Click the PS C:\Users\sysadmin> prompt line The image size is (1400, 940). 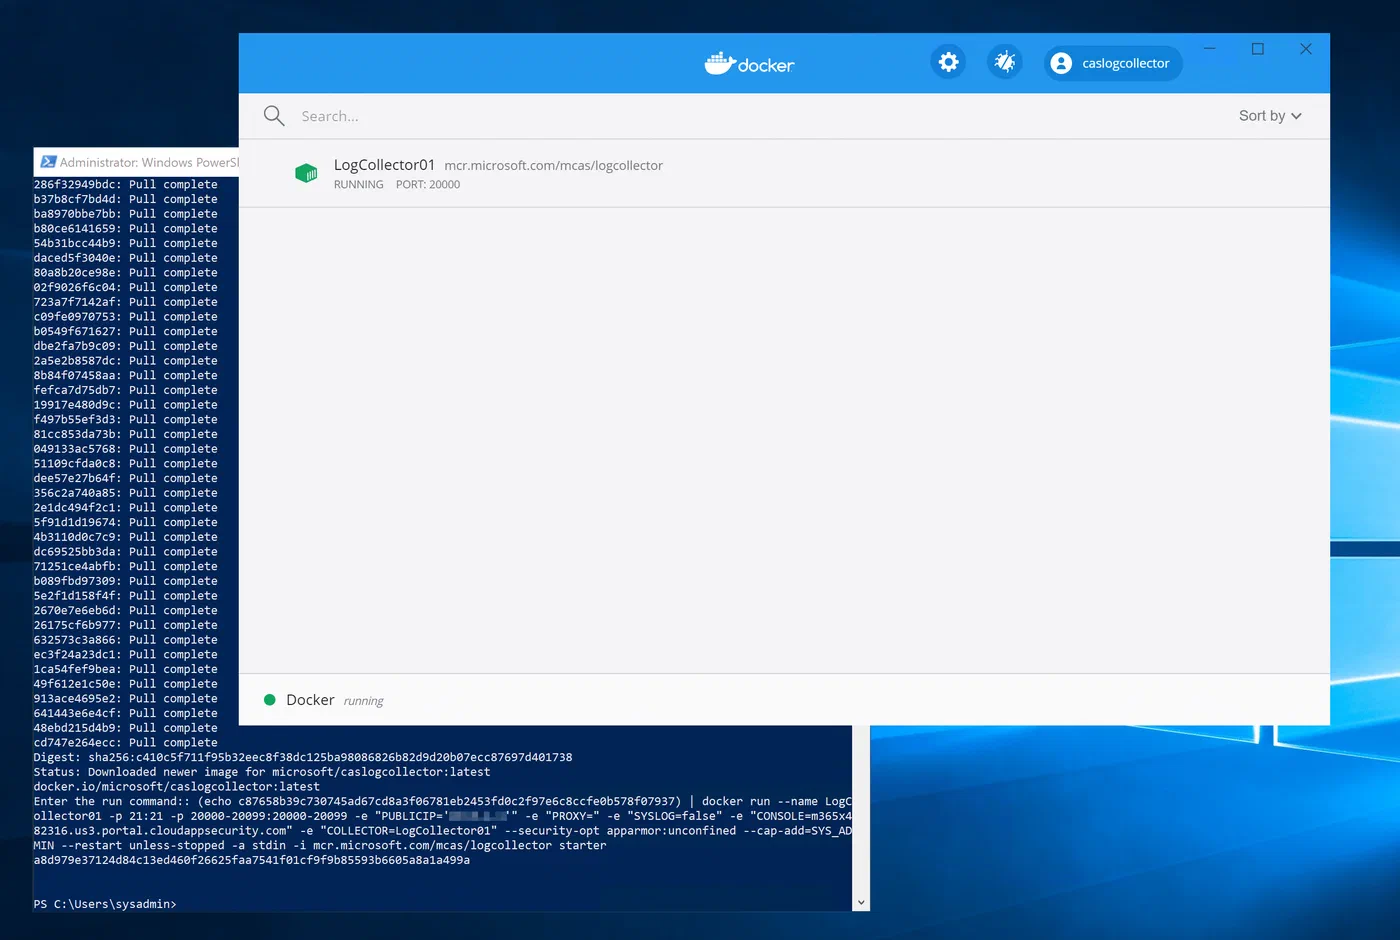pyautogui.click(x=105, y=904)
